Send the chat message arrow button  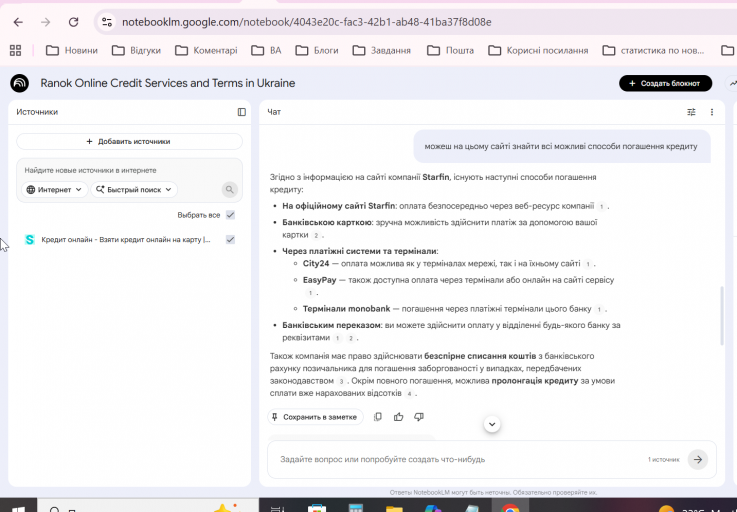(x=698, y=459)
